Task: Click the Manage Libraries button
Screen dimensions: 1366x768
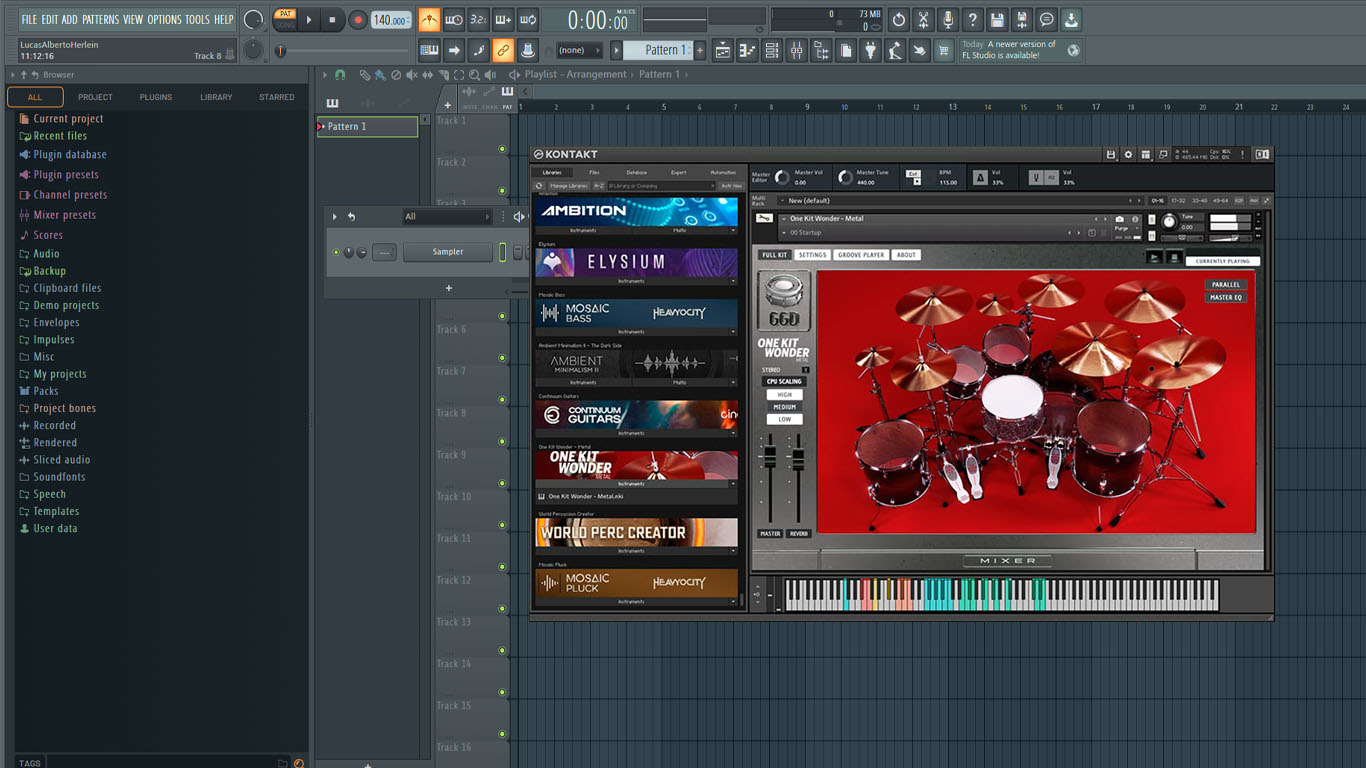Action: (568, 186)
